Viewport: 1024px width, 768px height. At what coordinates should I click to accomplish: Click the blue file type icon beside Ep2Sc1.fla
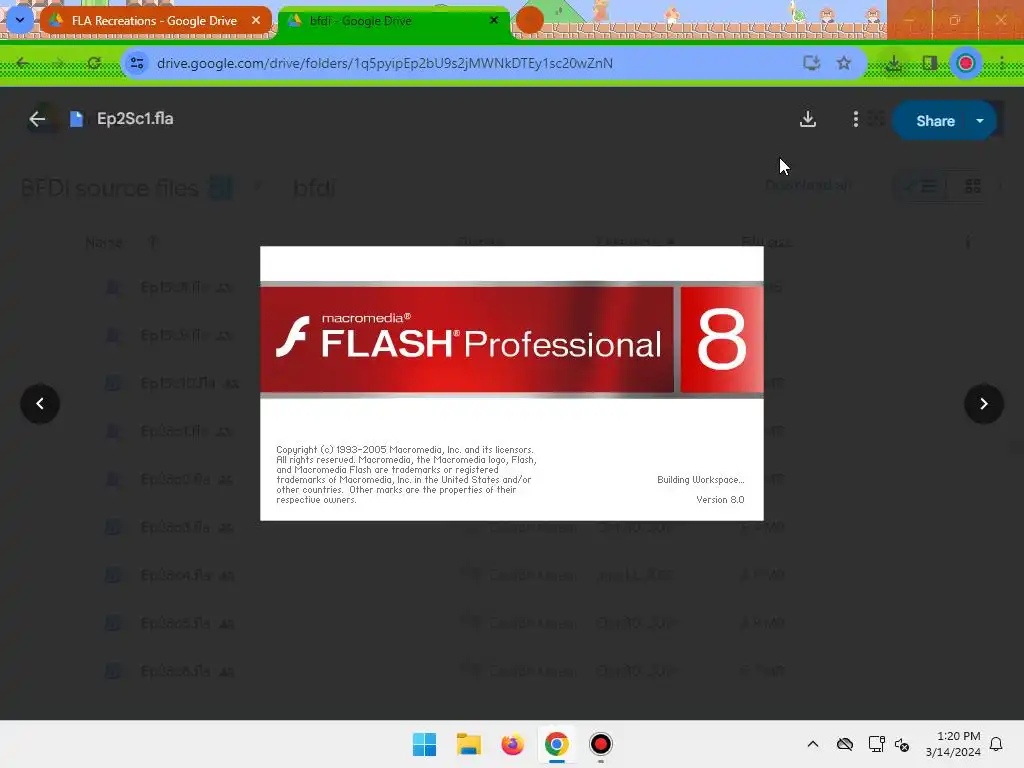click(76, 119)
